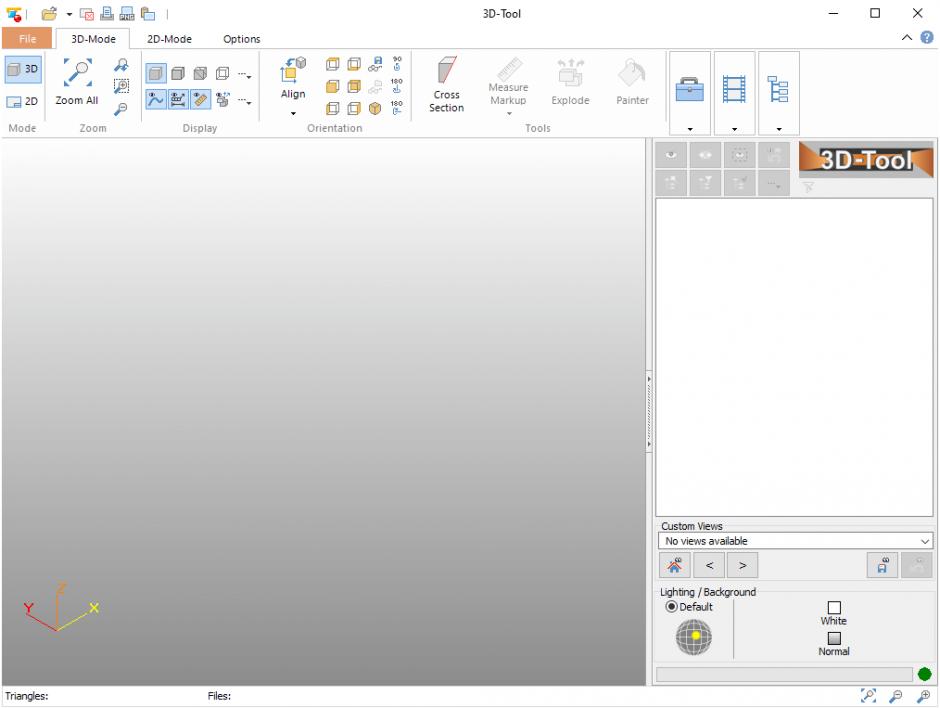
Task: Click the Explode tool
Action: 570,83
